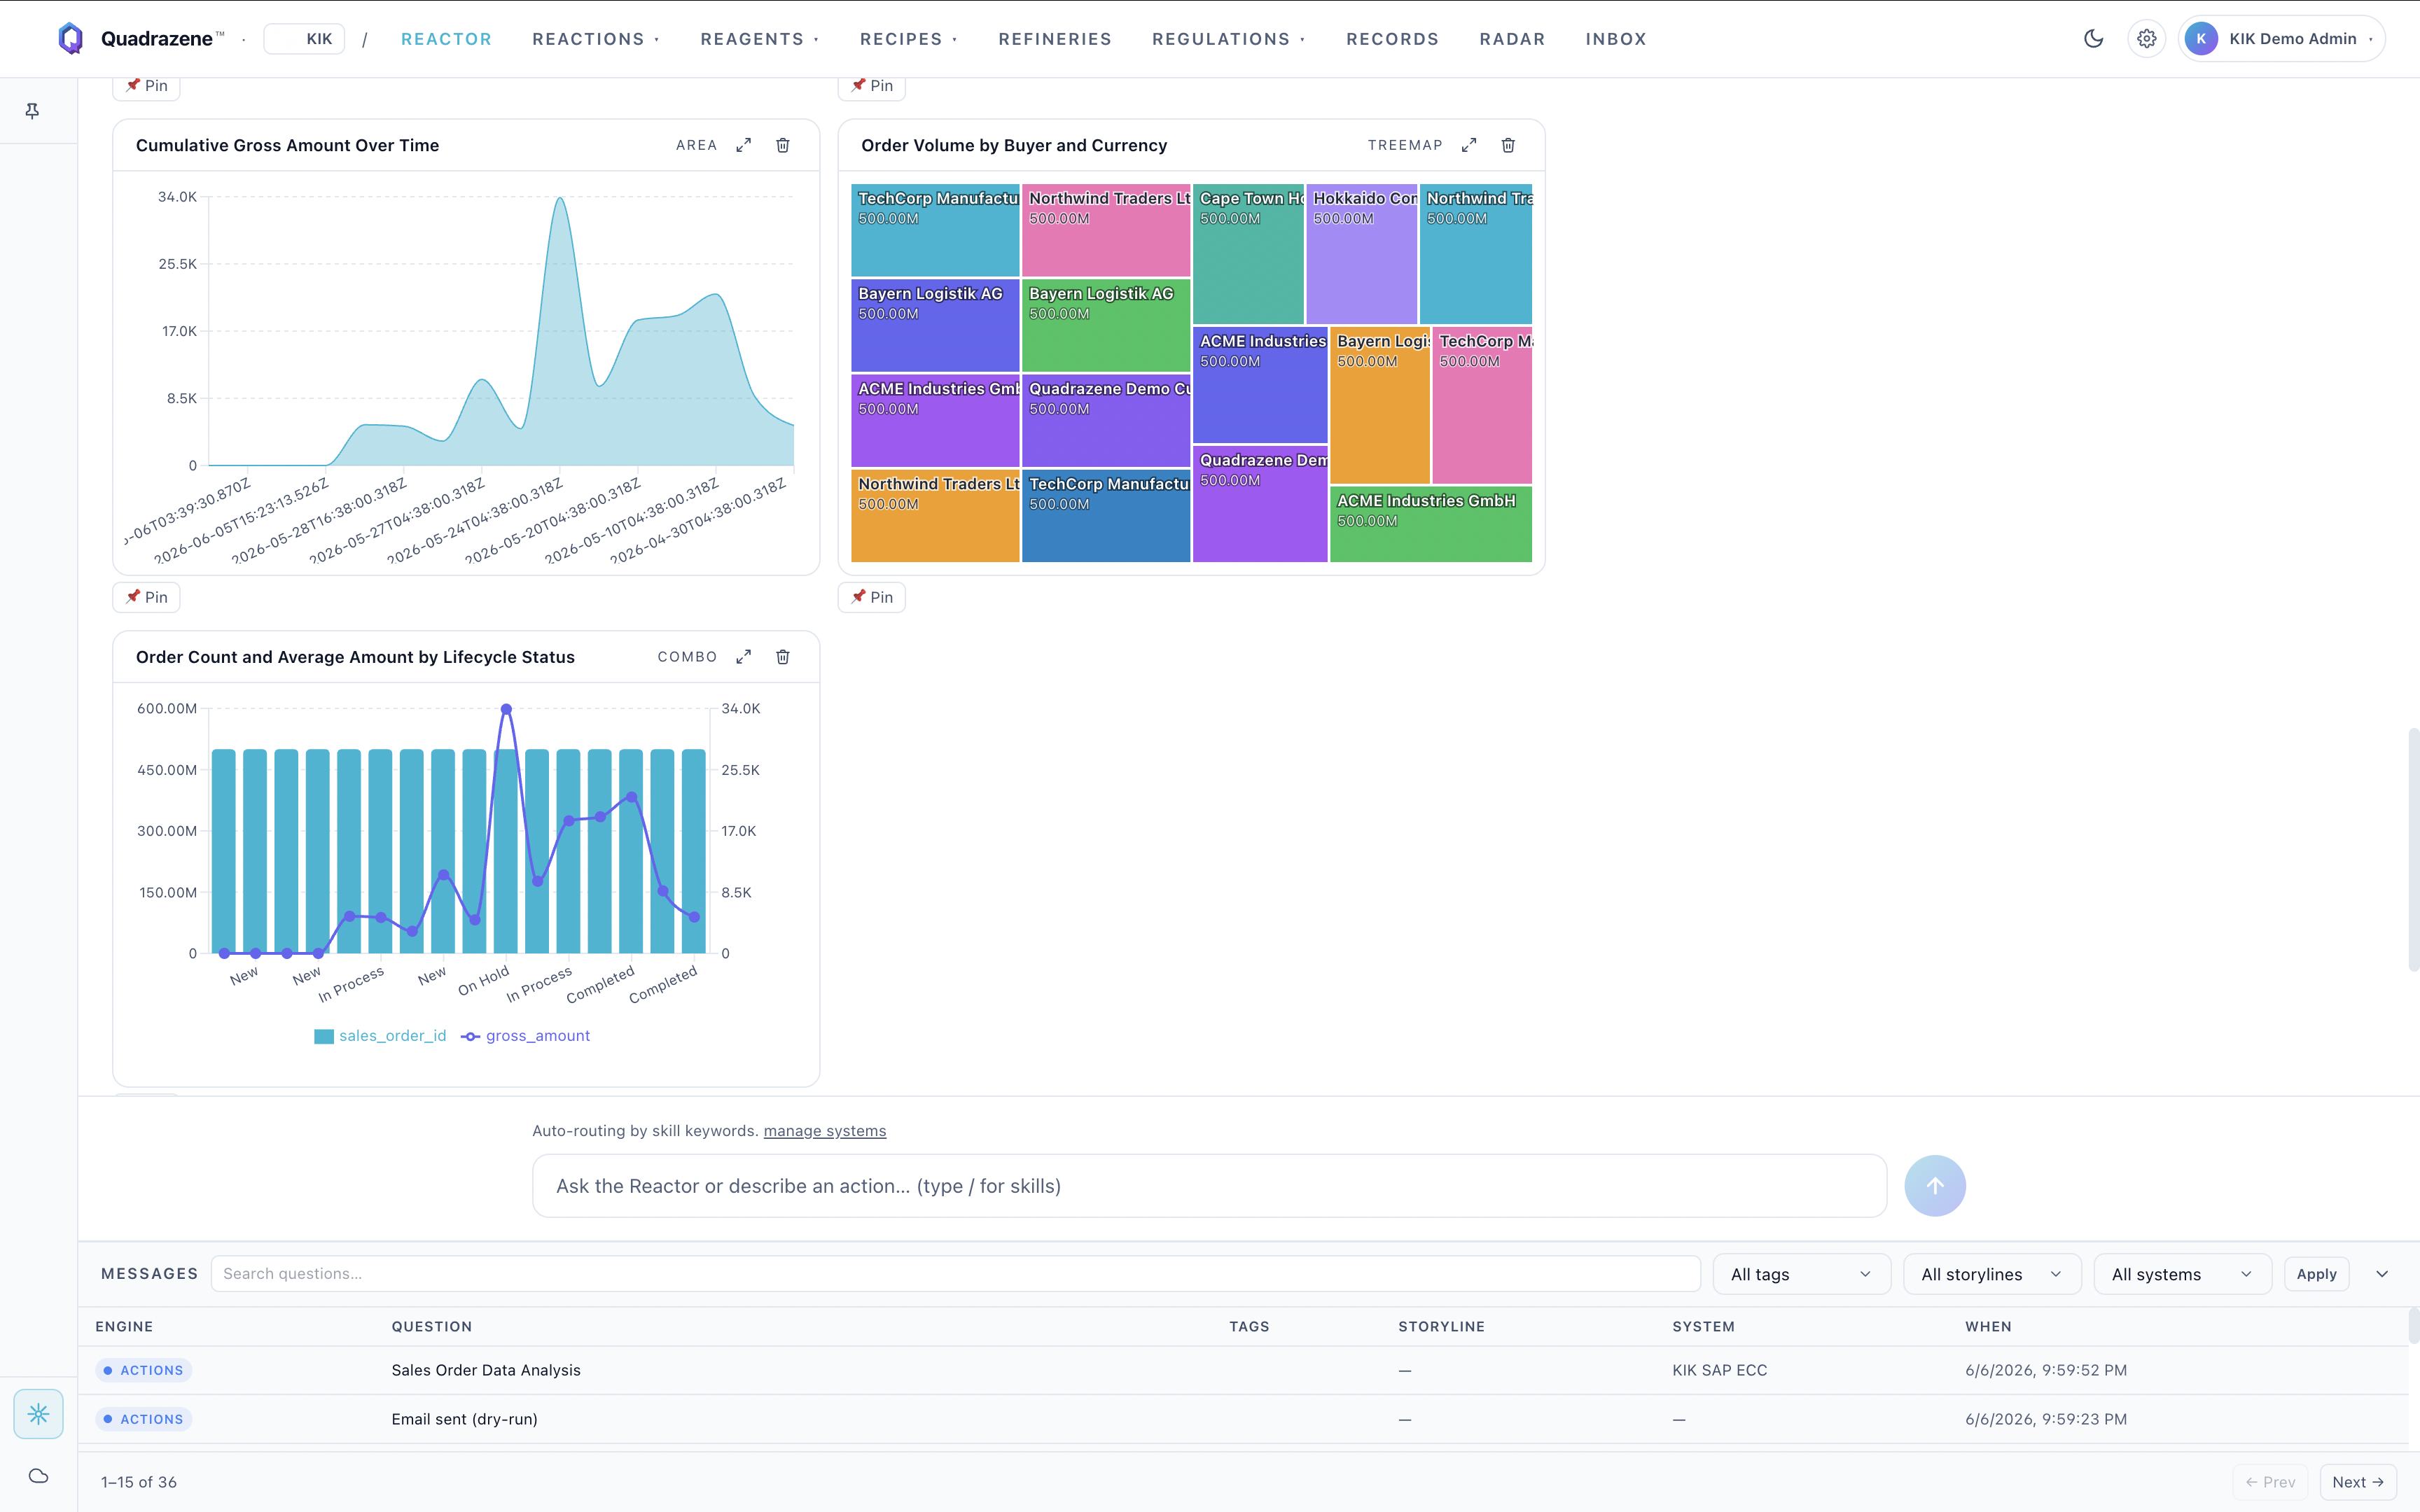Open the All tags dropdown
Viewport: 2420px width, 1512px height.
(1802, 1274)
